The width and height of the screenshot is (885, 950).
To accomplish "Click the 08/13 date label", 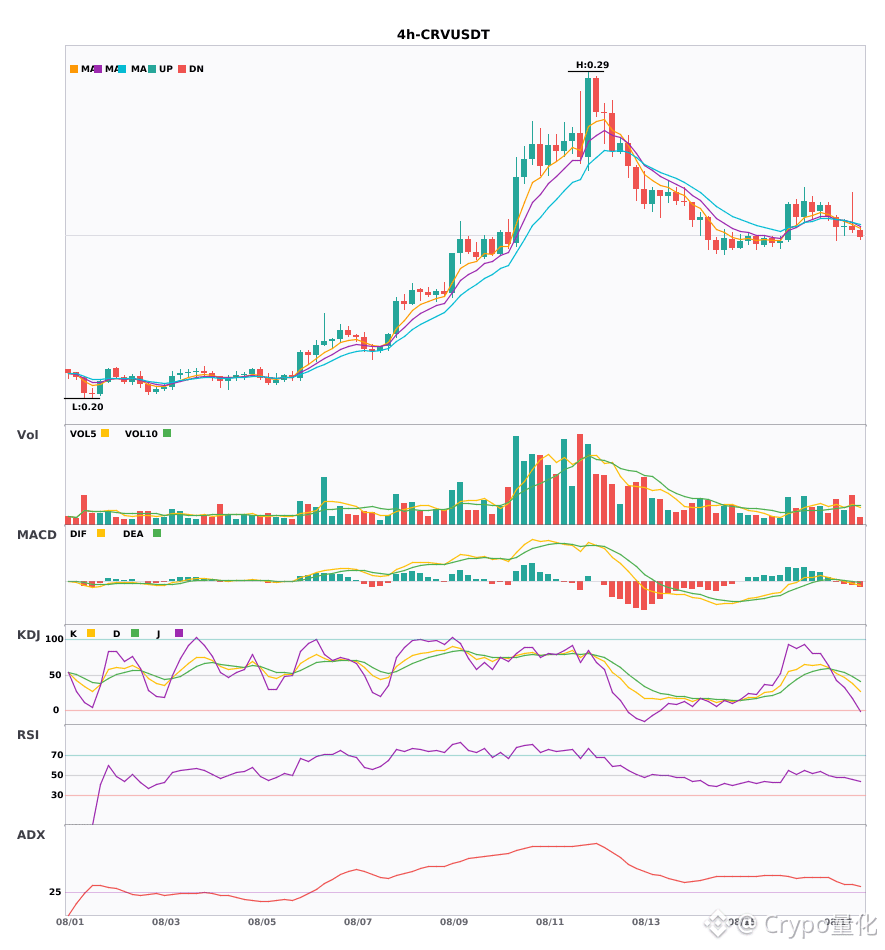I will (646, 922).
